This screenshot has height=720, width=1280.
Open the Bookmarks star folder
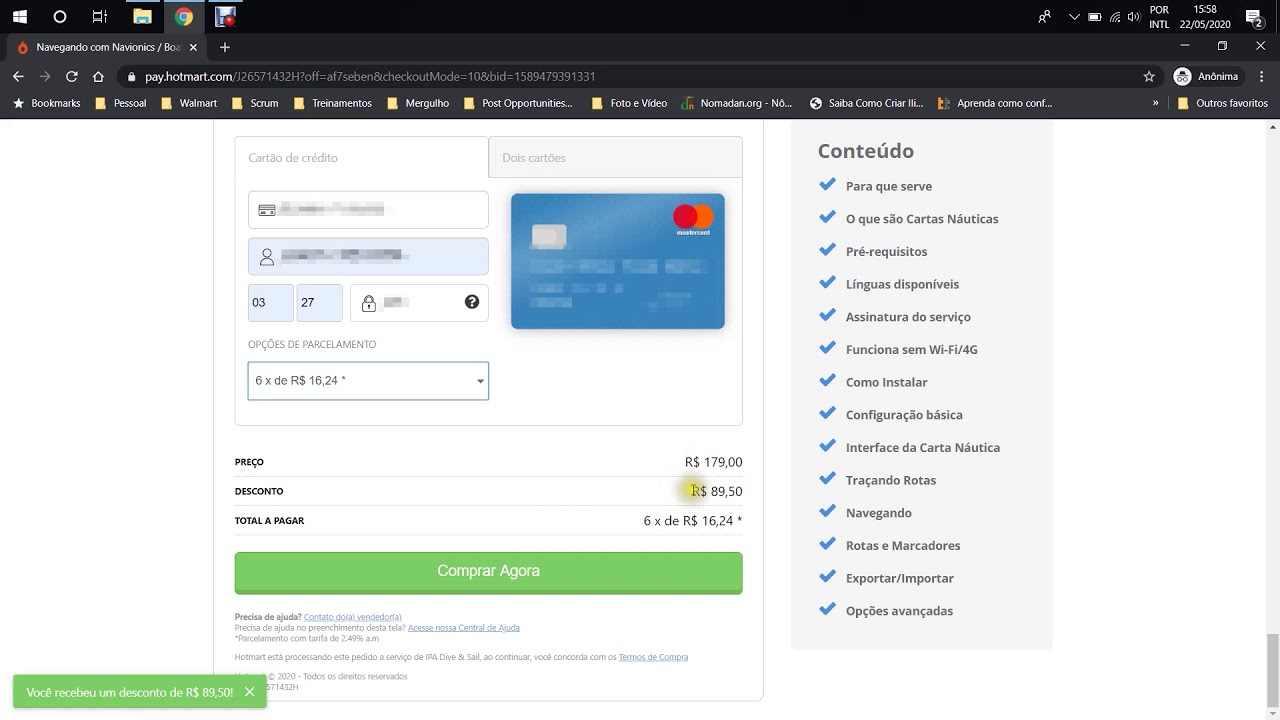point(46,103)
